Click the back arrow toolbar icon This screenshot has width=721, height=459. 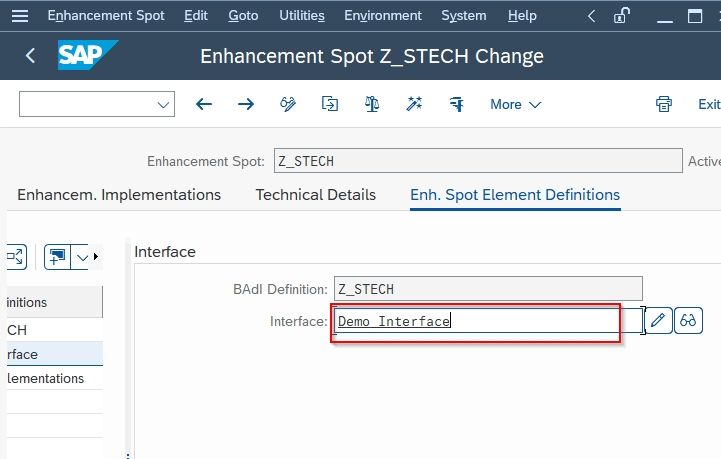[204, 104]
